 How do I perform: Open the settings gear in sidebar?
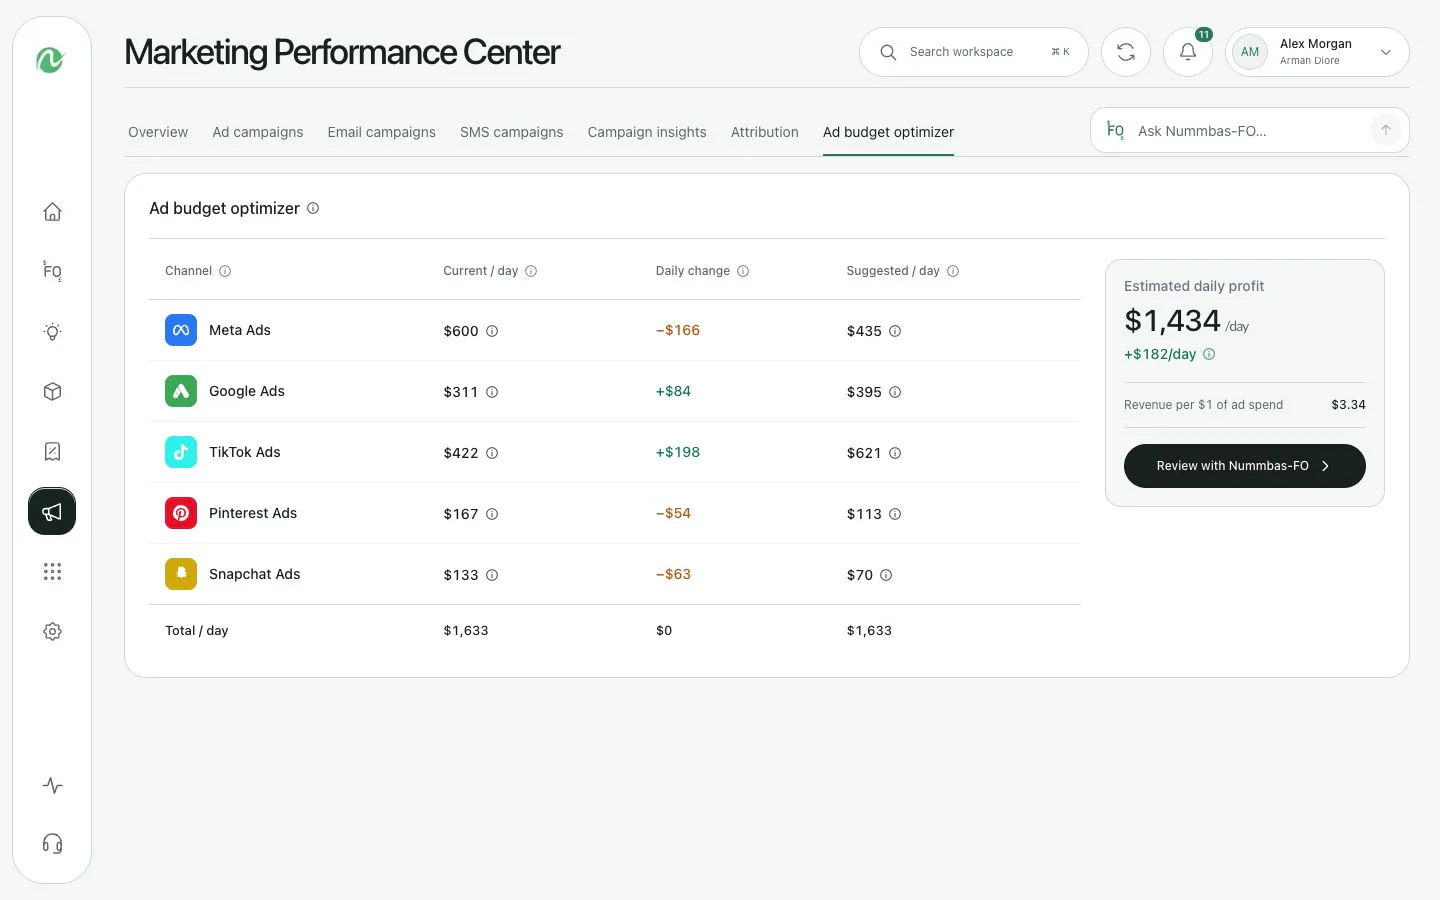[52, 632]
